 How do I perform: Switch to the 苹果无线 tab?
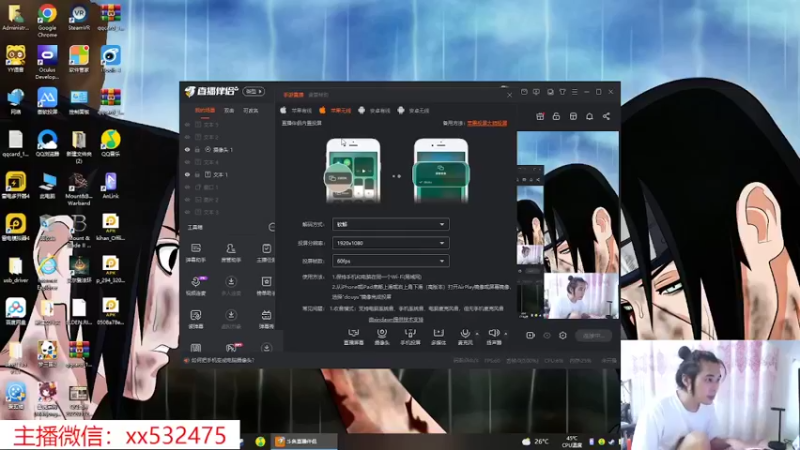click(x=335, y=110)
